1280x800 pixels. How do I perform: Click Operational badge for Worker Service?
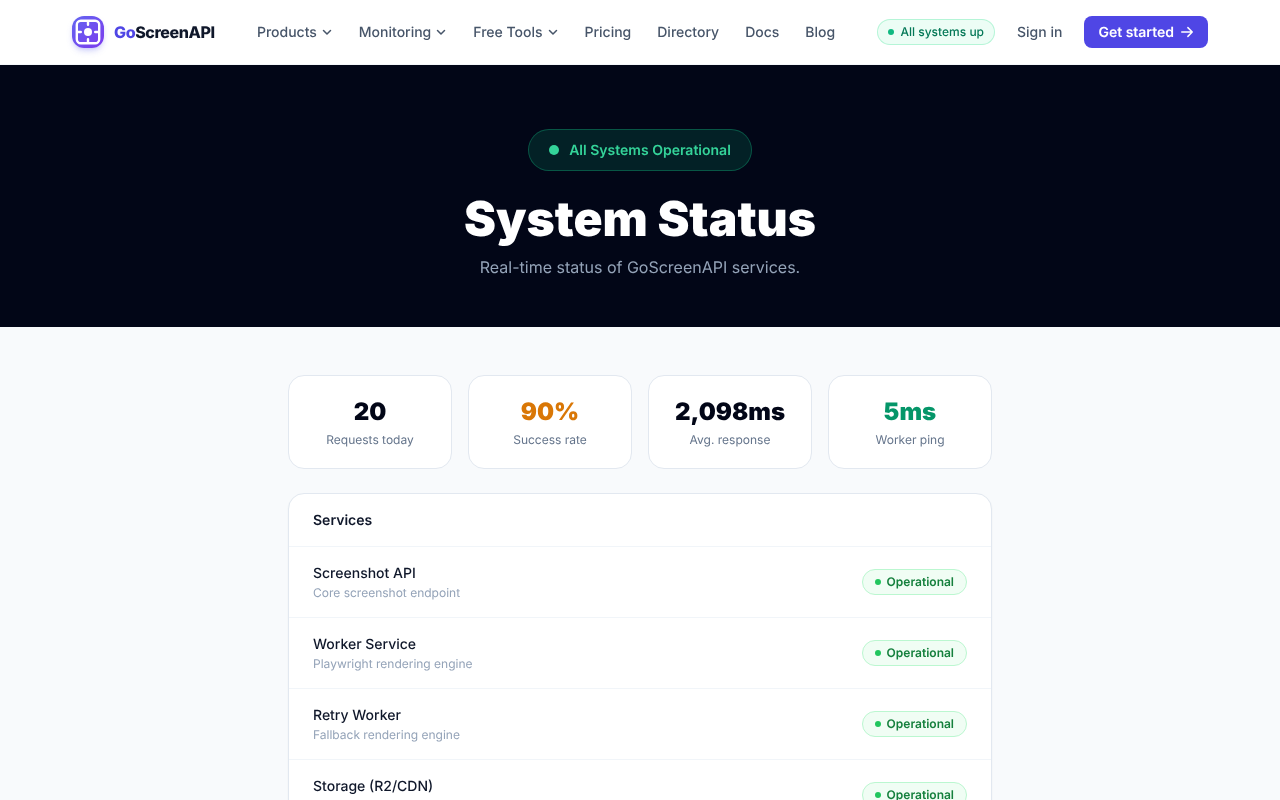pos(914,653)
